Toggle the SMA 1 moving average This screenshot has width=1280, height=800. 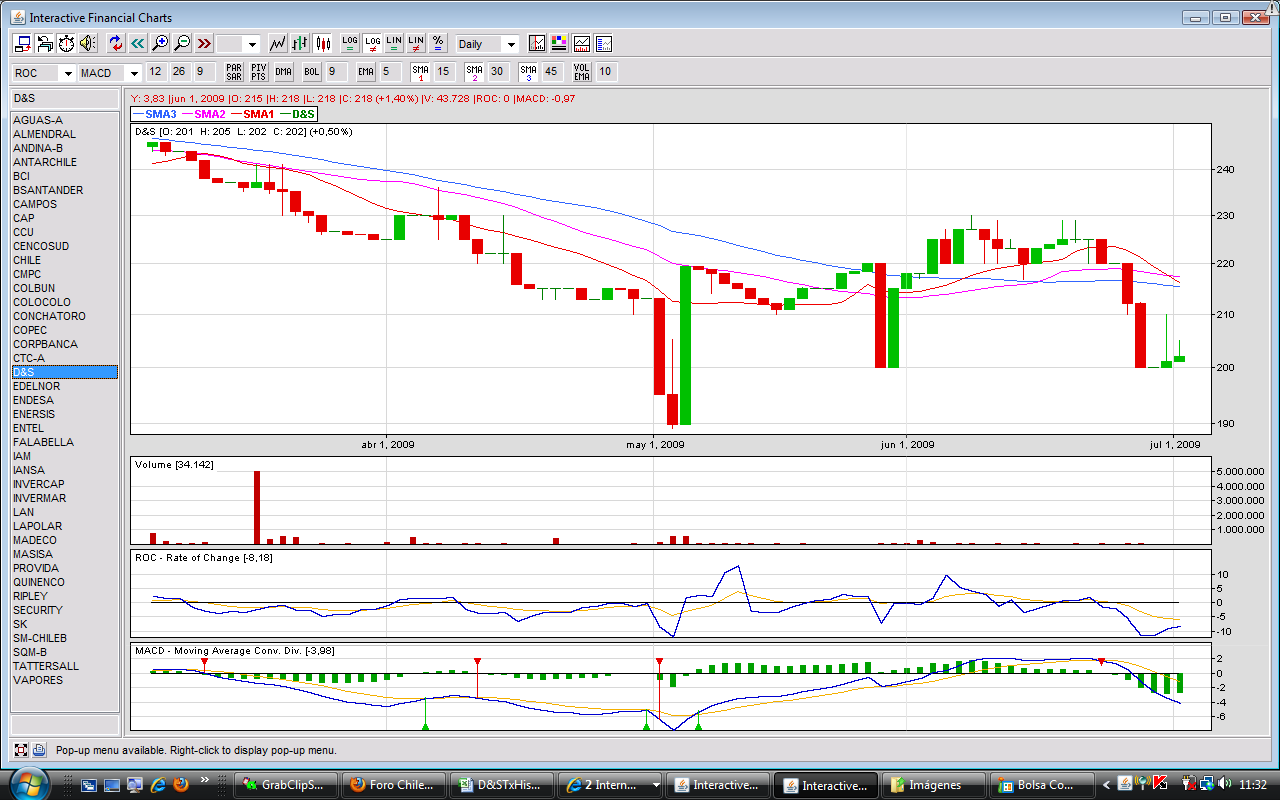point(420,72)
